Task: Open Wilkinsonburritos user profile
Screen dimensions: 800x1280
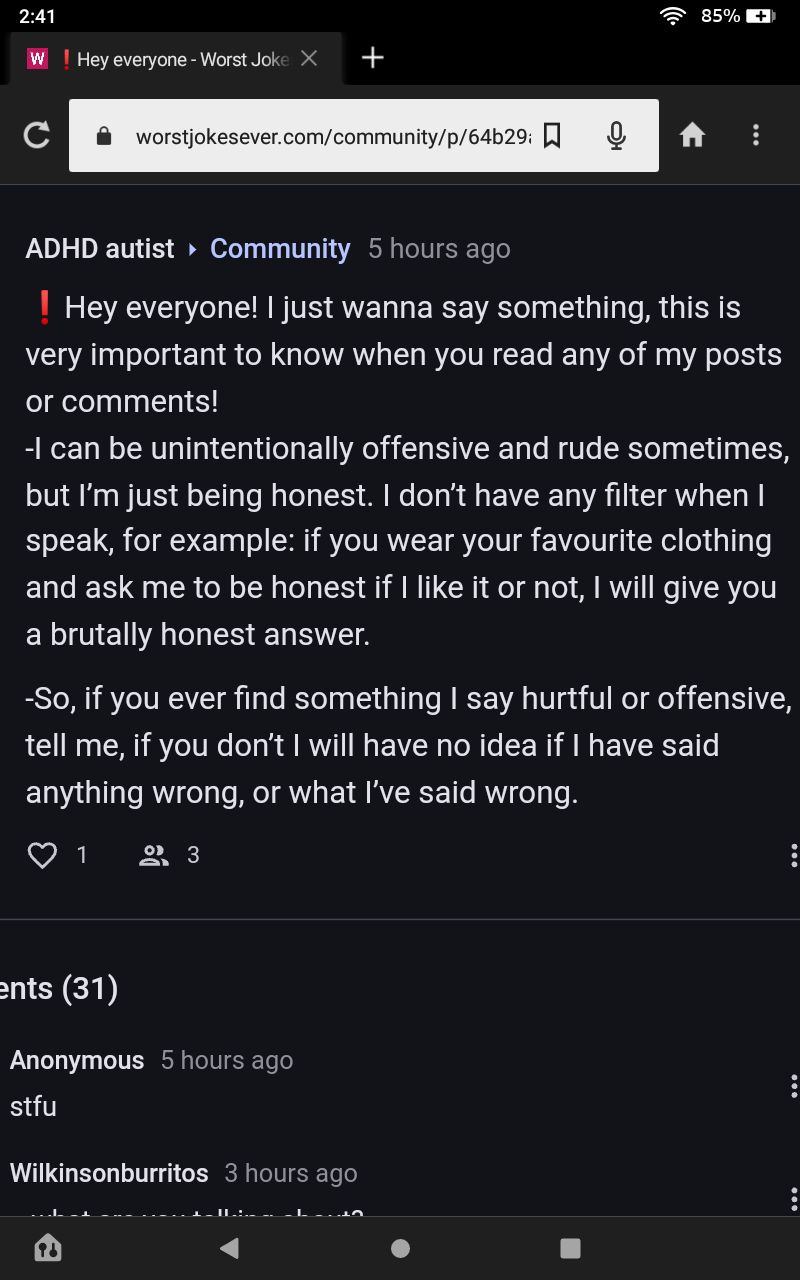Action: [x=109, y=1173]
